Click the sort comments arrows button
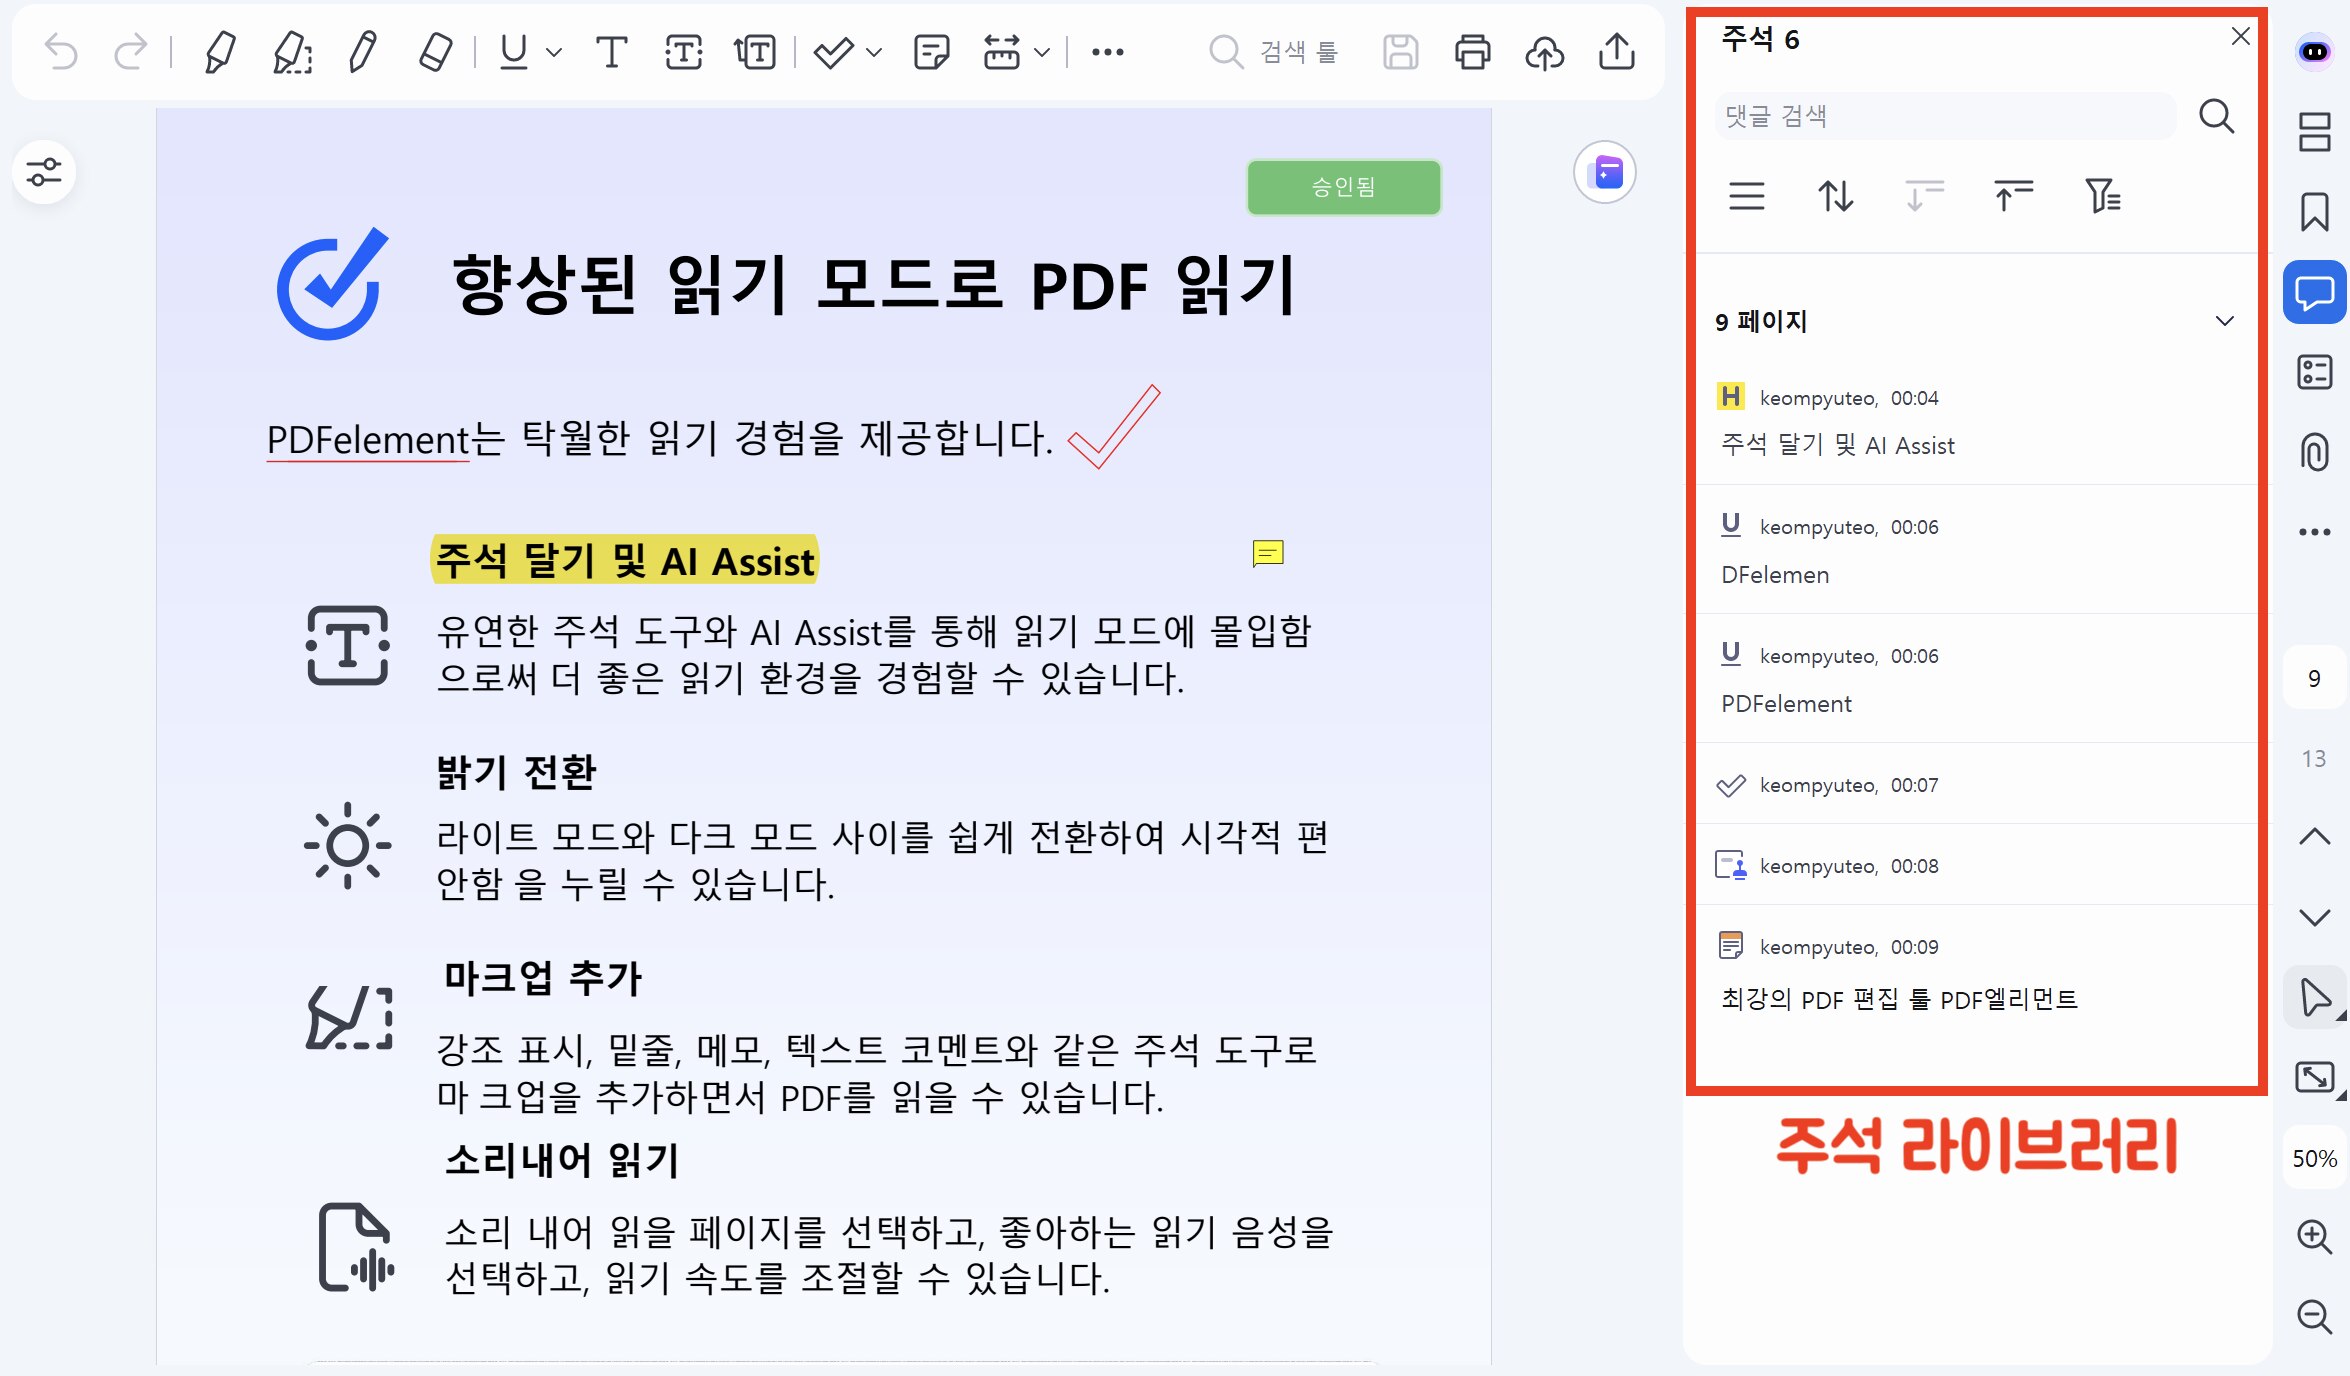 pyautogui.click(x=1835, y=195)
